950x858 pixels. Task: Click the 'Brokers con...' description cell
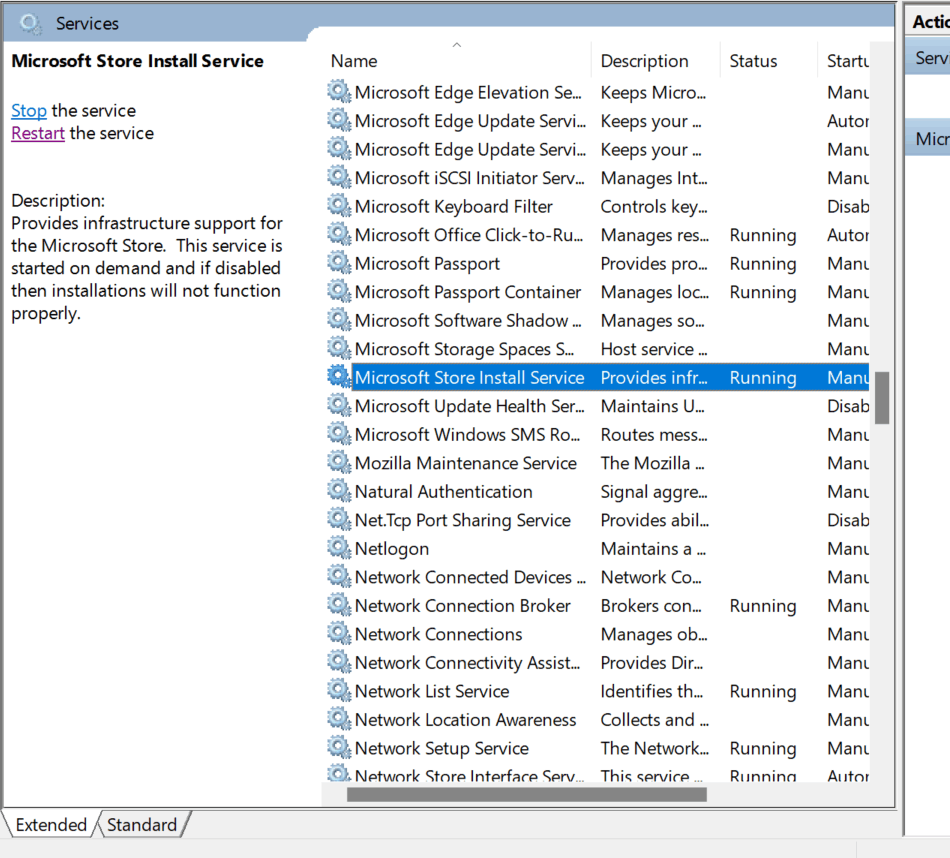[x=651, y=605]
